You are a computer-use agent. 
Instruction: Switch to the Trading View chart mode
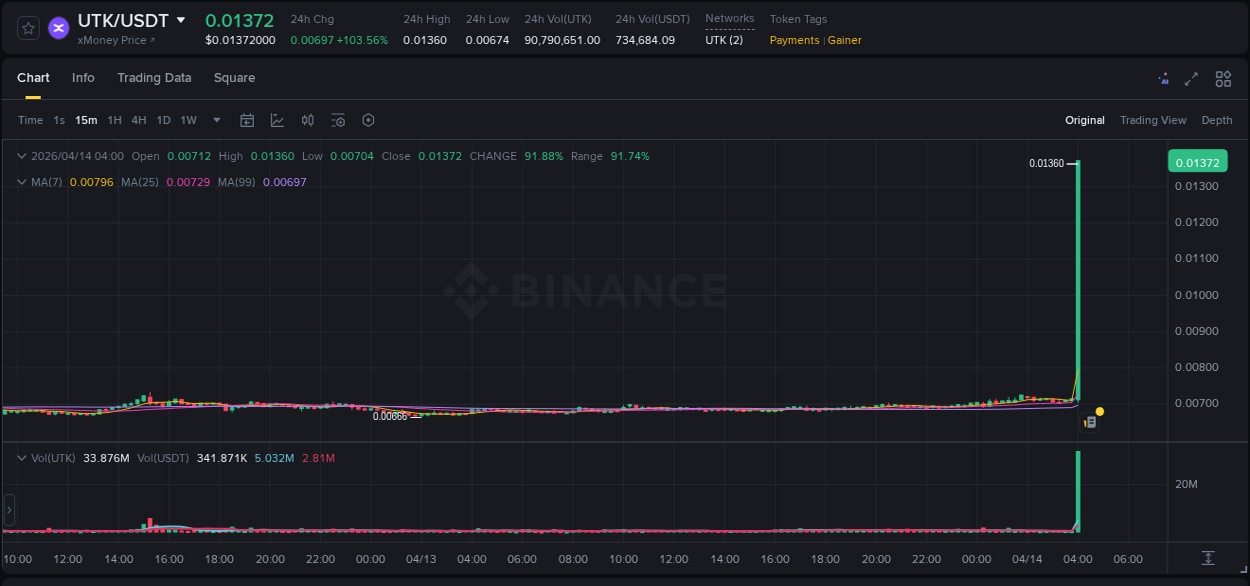point(1152,120)
